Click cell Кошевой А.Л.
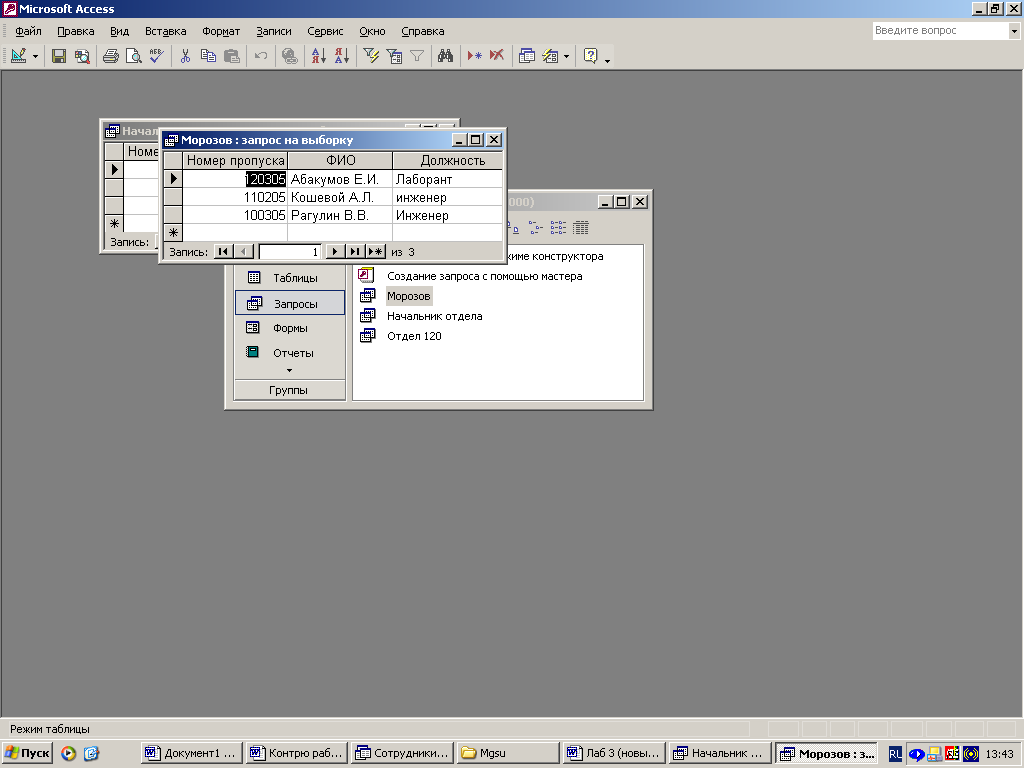Image resolution: width=1024 pixels, height=768 pixels. [x=340, y=197]
